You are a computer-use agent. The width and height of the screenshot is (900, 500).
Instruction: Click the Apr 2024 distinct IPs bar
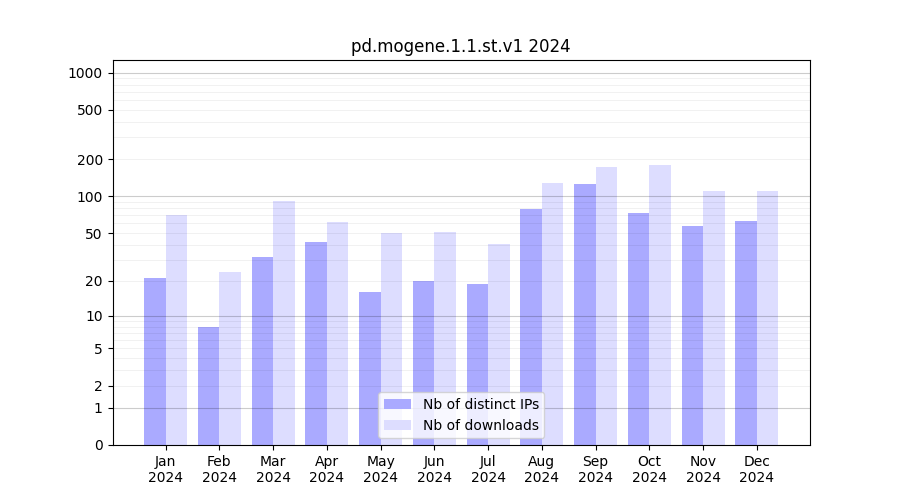pyautogui.click(x=316, y=343)
